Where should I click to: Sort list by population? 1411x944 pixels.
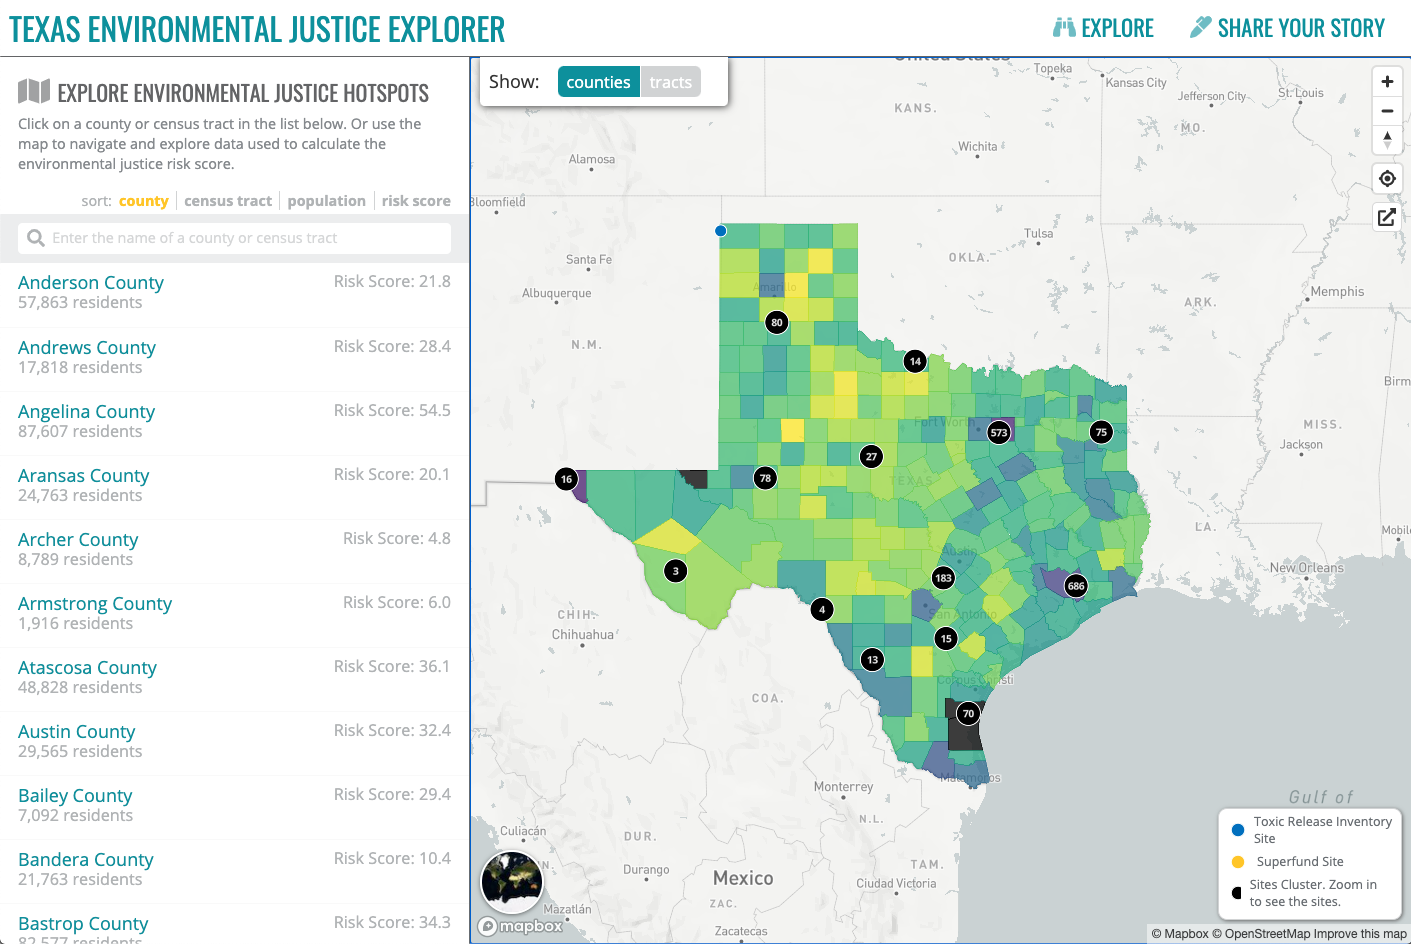pyautogui.click(x=327, y=201)
